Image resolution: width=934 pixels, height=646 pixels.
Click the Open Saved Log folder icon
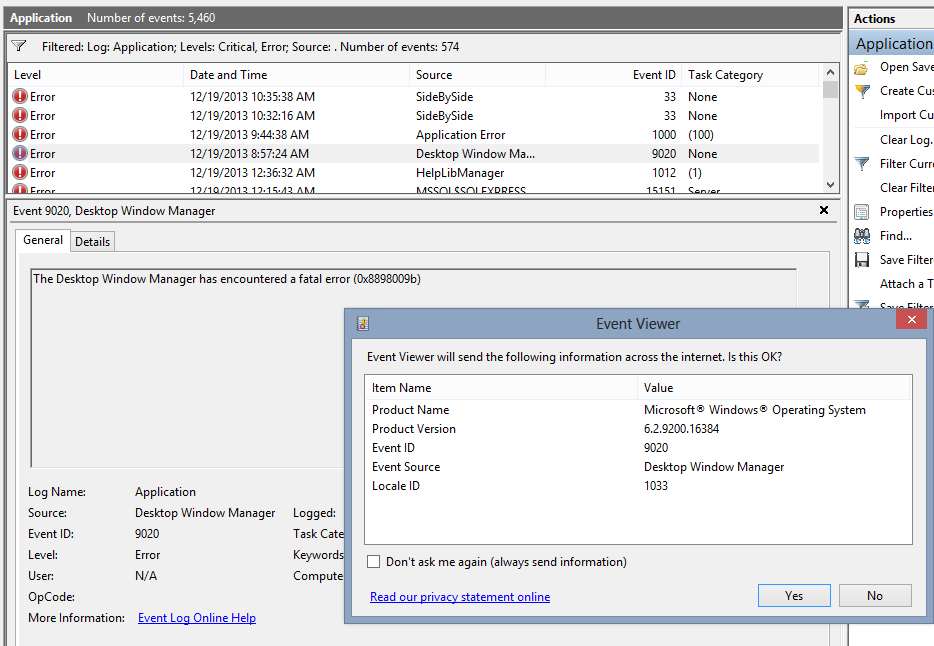pyautogui.click(x=861, y=68)
